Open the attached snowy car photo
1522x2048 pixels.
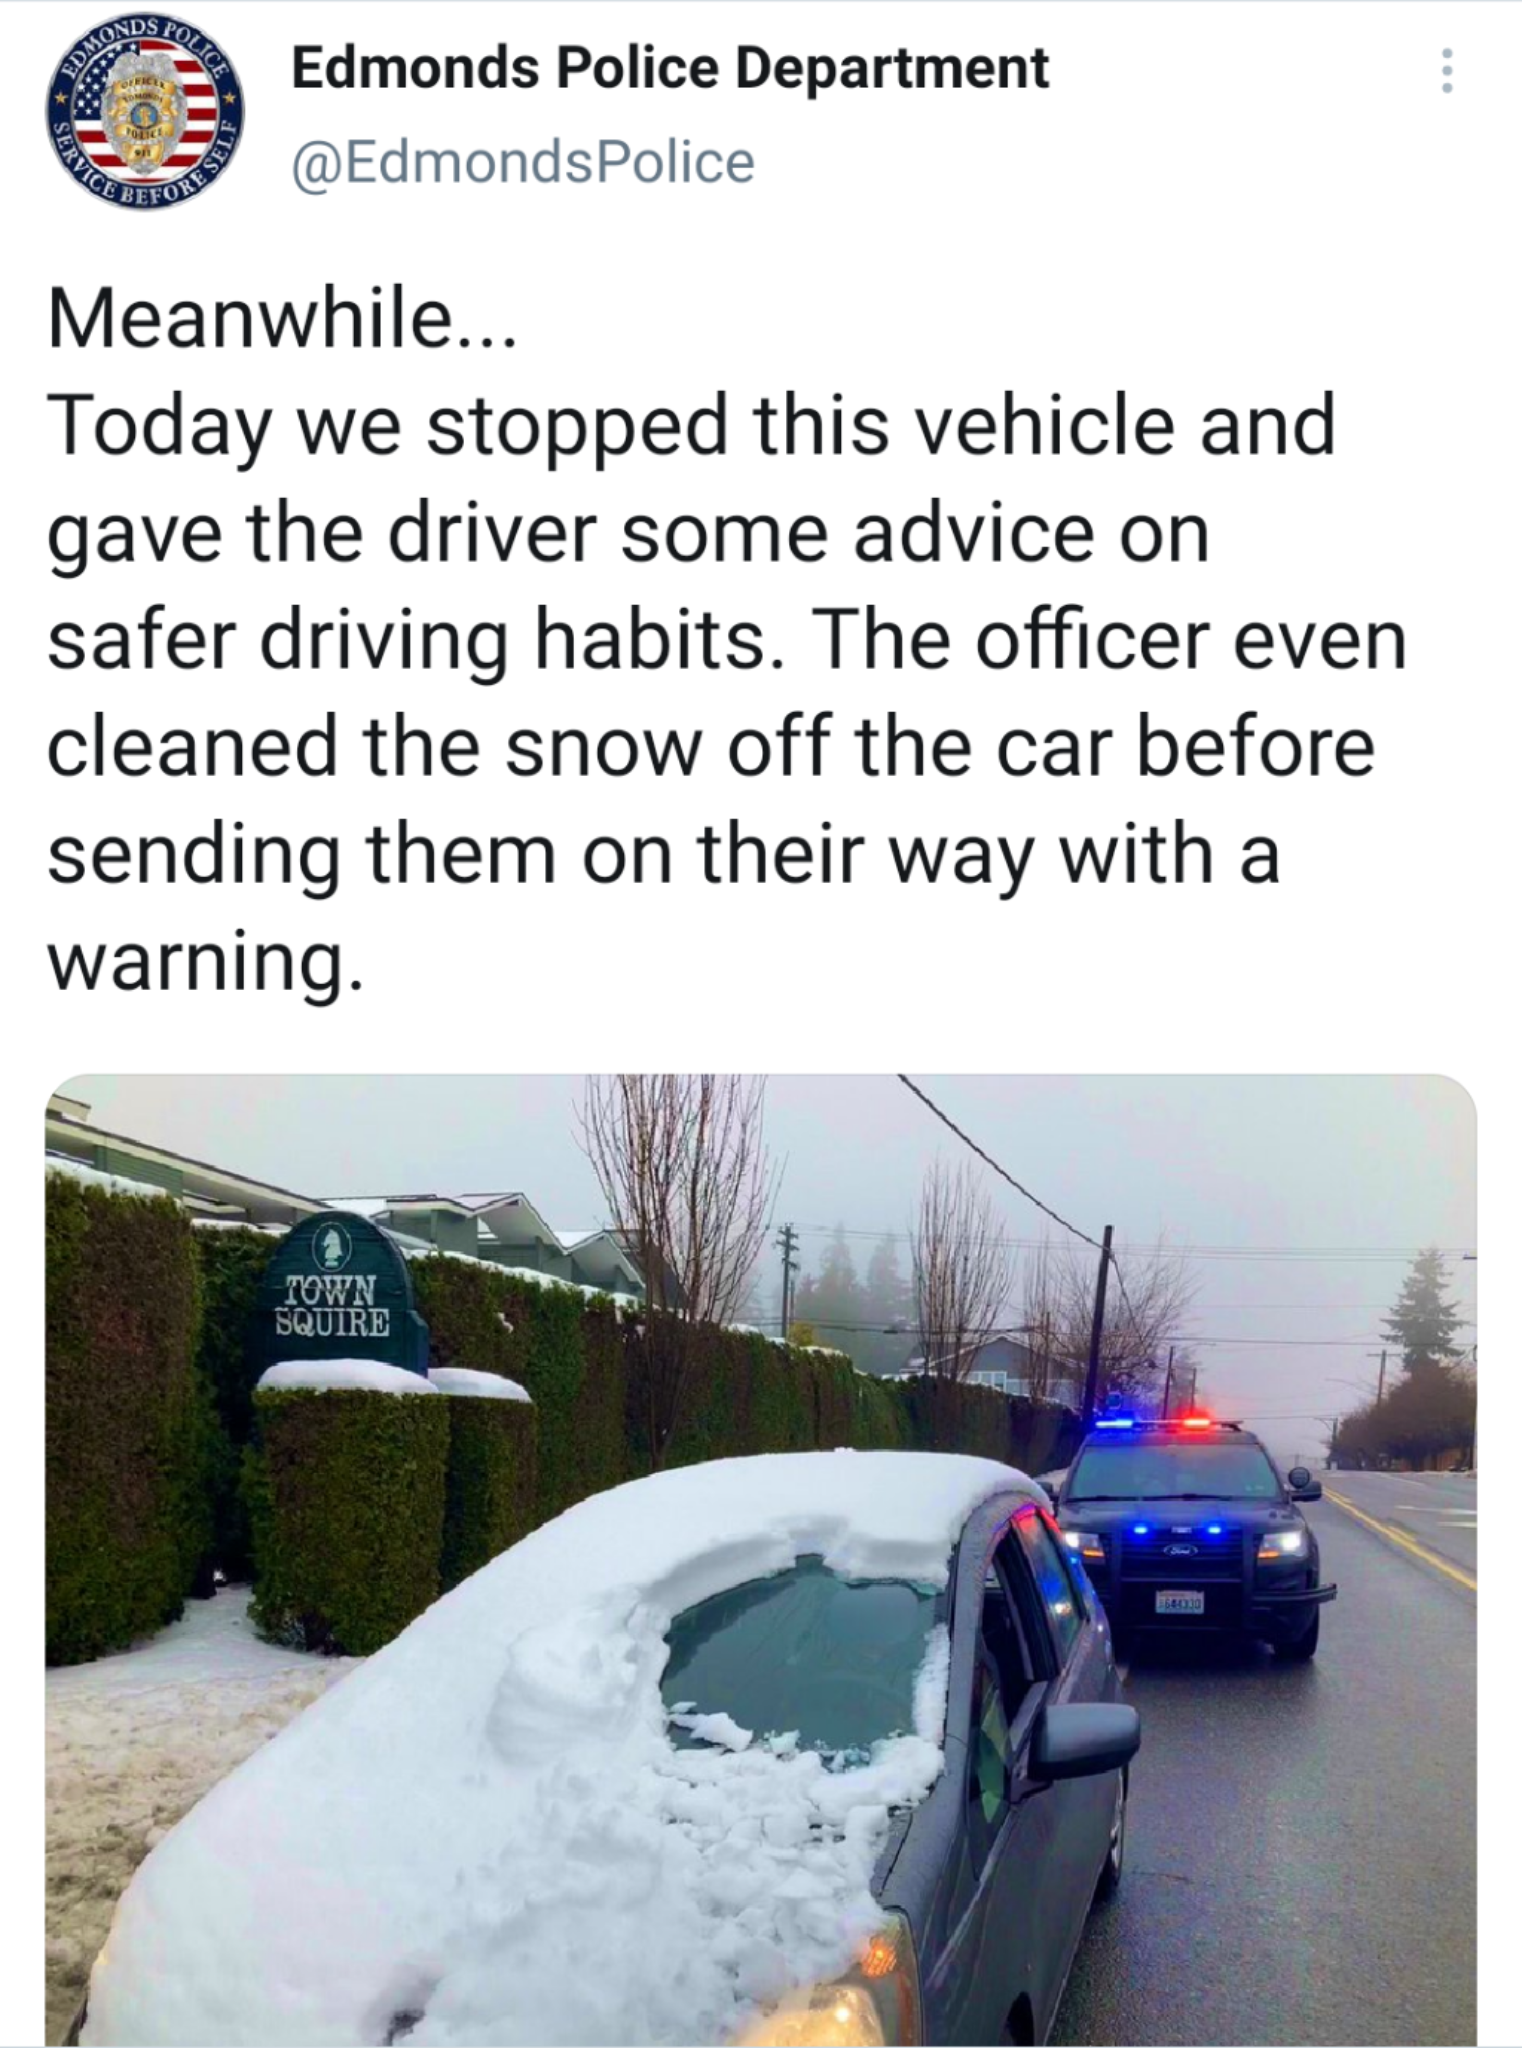(x=761, y=1560)
